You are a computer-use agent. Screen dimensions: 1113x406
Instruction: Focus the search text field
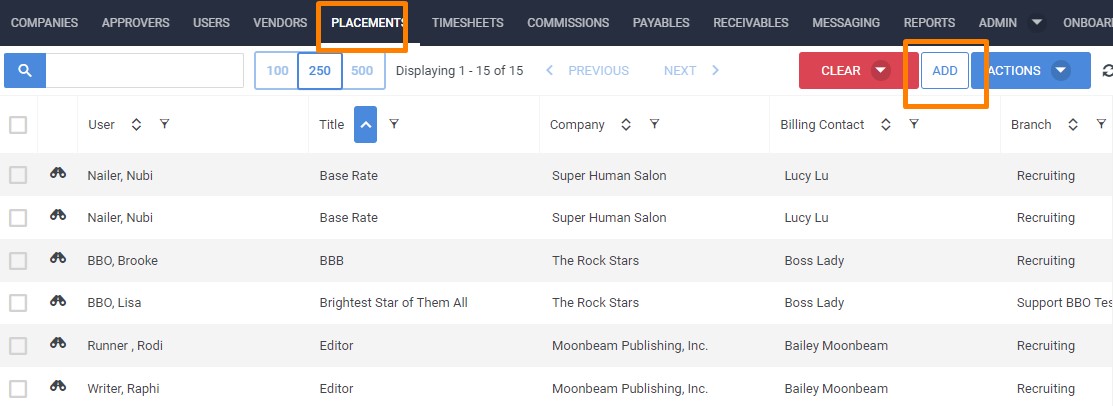point(145,71)
